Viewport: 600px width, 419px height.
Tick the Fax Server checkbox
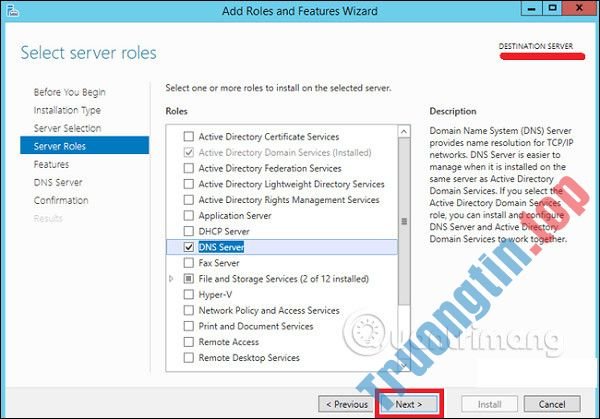tap(189, 263)
